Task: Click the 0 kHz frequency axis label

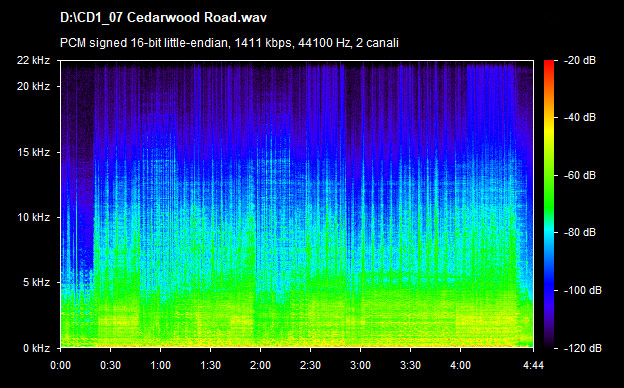Action: point(36,348)
